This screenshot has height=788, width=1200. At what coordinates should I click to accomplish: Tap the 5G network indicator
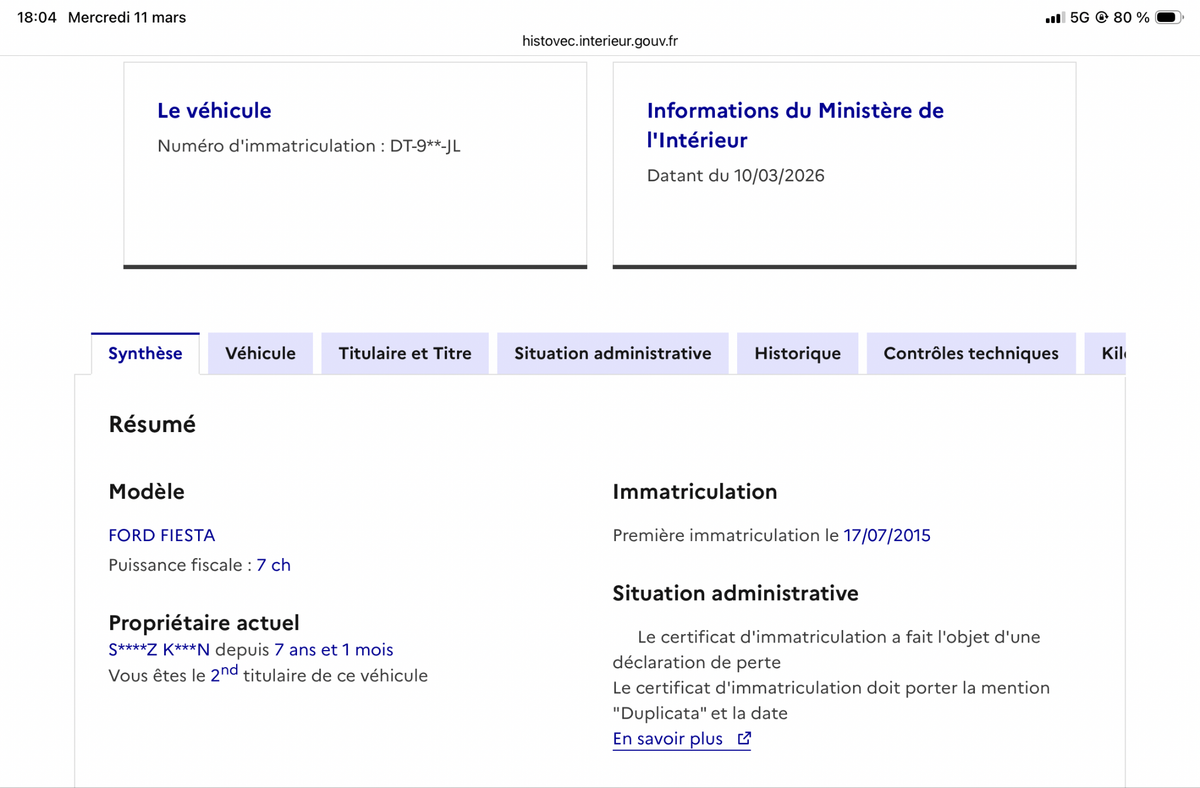[x=1079, y=18]
